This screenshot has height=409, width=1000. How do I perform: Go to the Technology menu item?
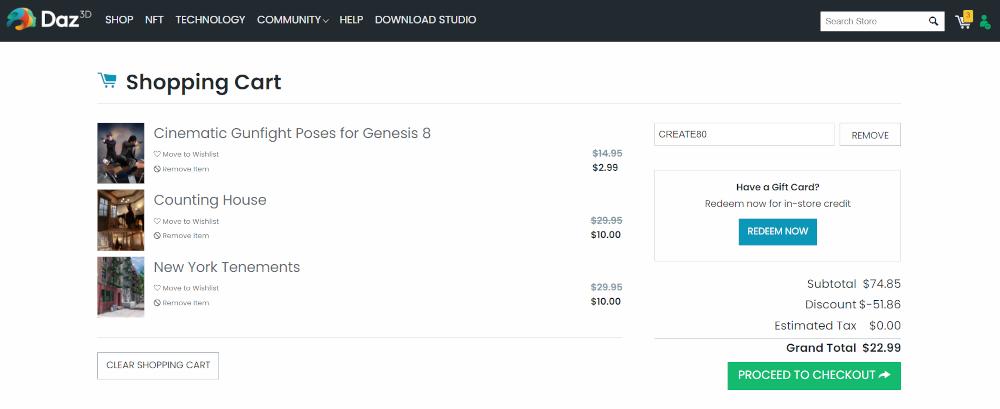click(210, 20)
